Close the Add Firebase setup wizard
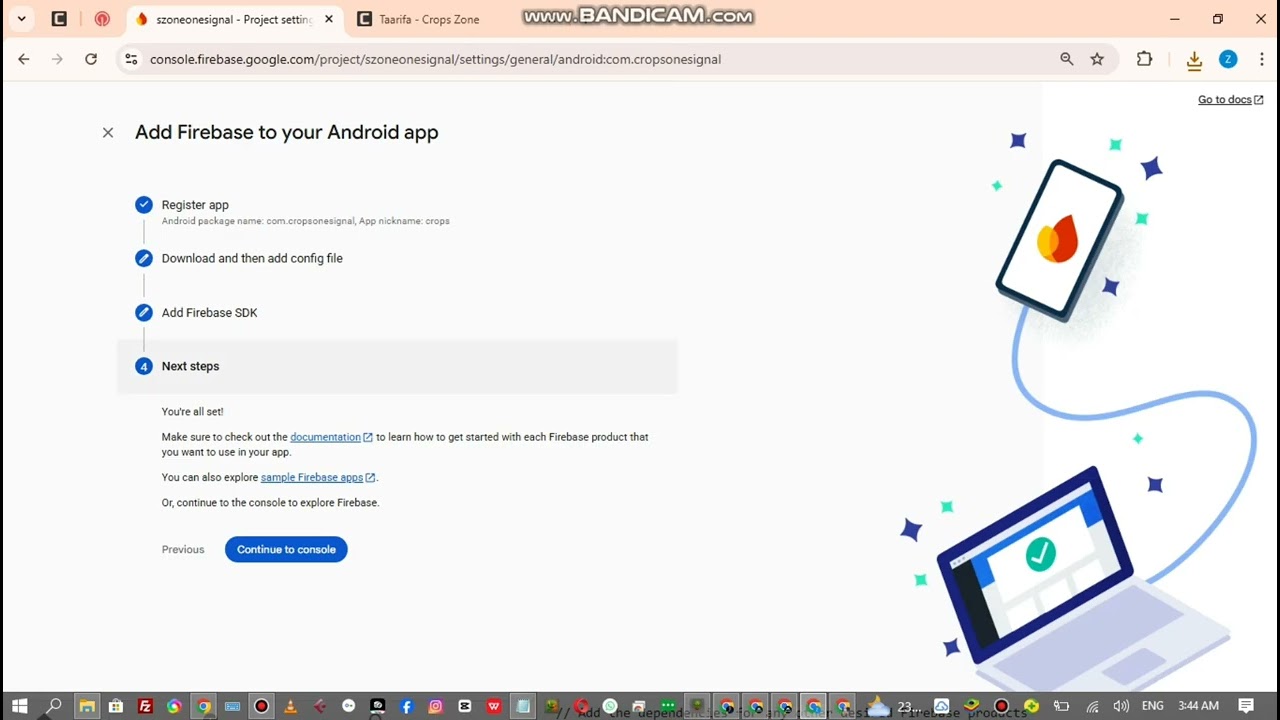Image resolution: width=1280 pixels, height=720 pixels. pyautogui.click(x=108, y=132)
